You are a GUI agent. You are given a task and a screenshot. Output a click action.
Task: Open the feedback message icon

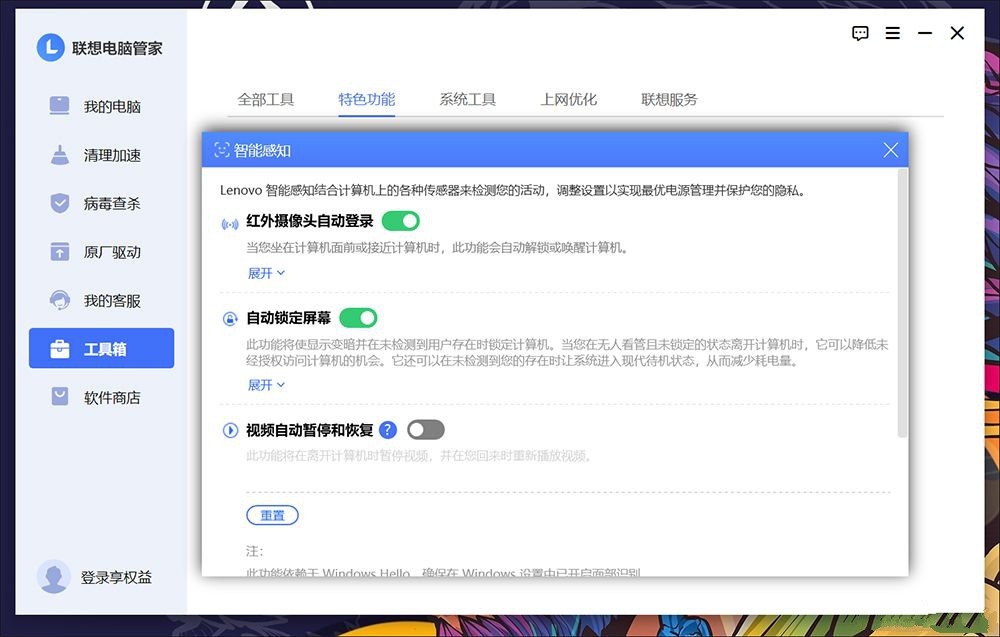(x=860, y=33)
